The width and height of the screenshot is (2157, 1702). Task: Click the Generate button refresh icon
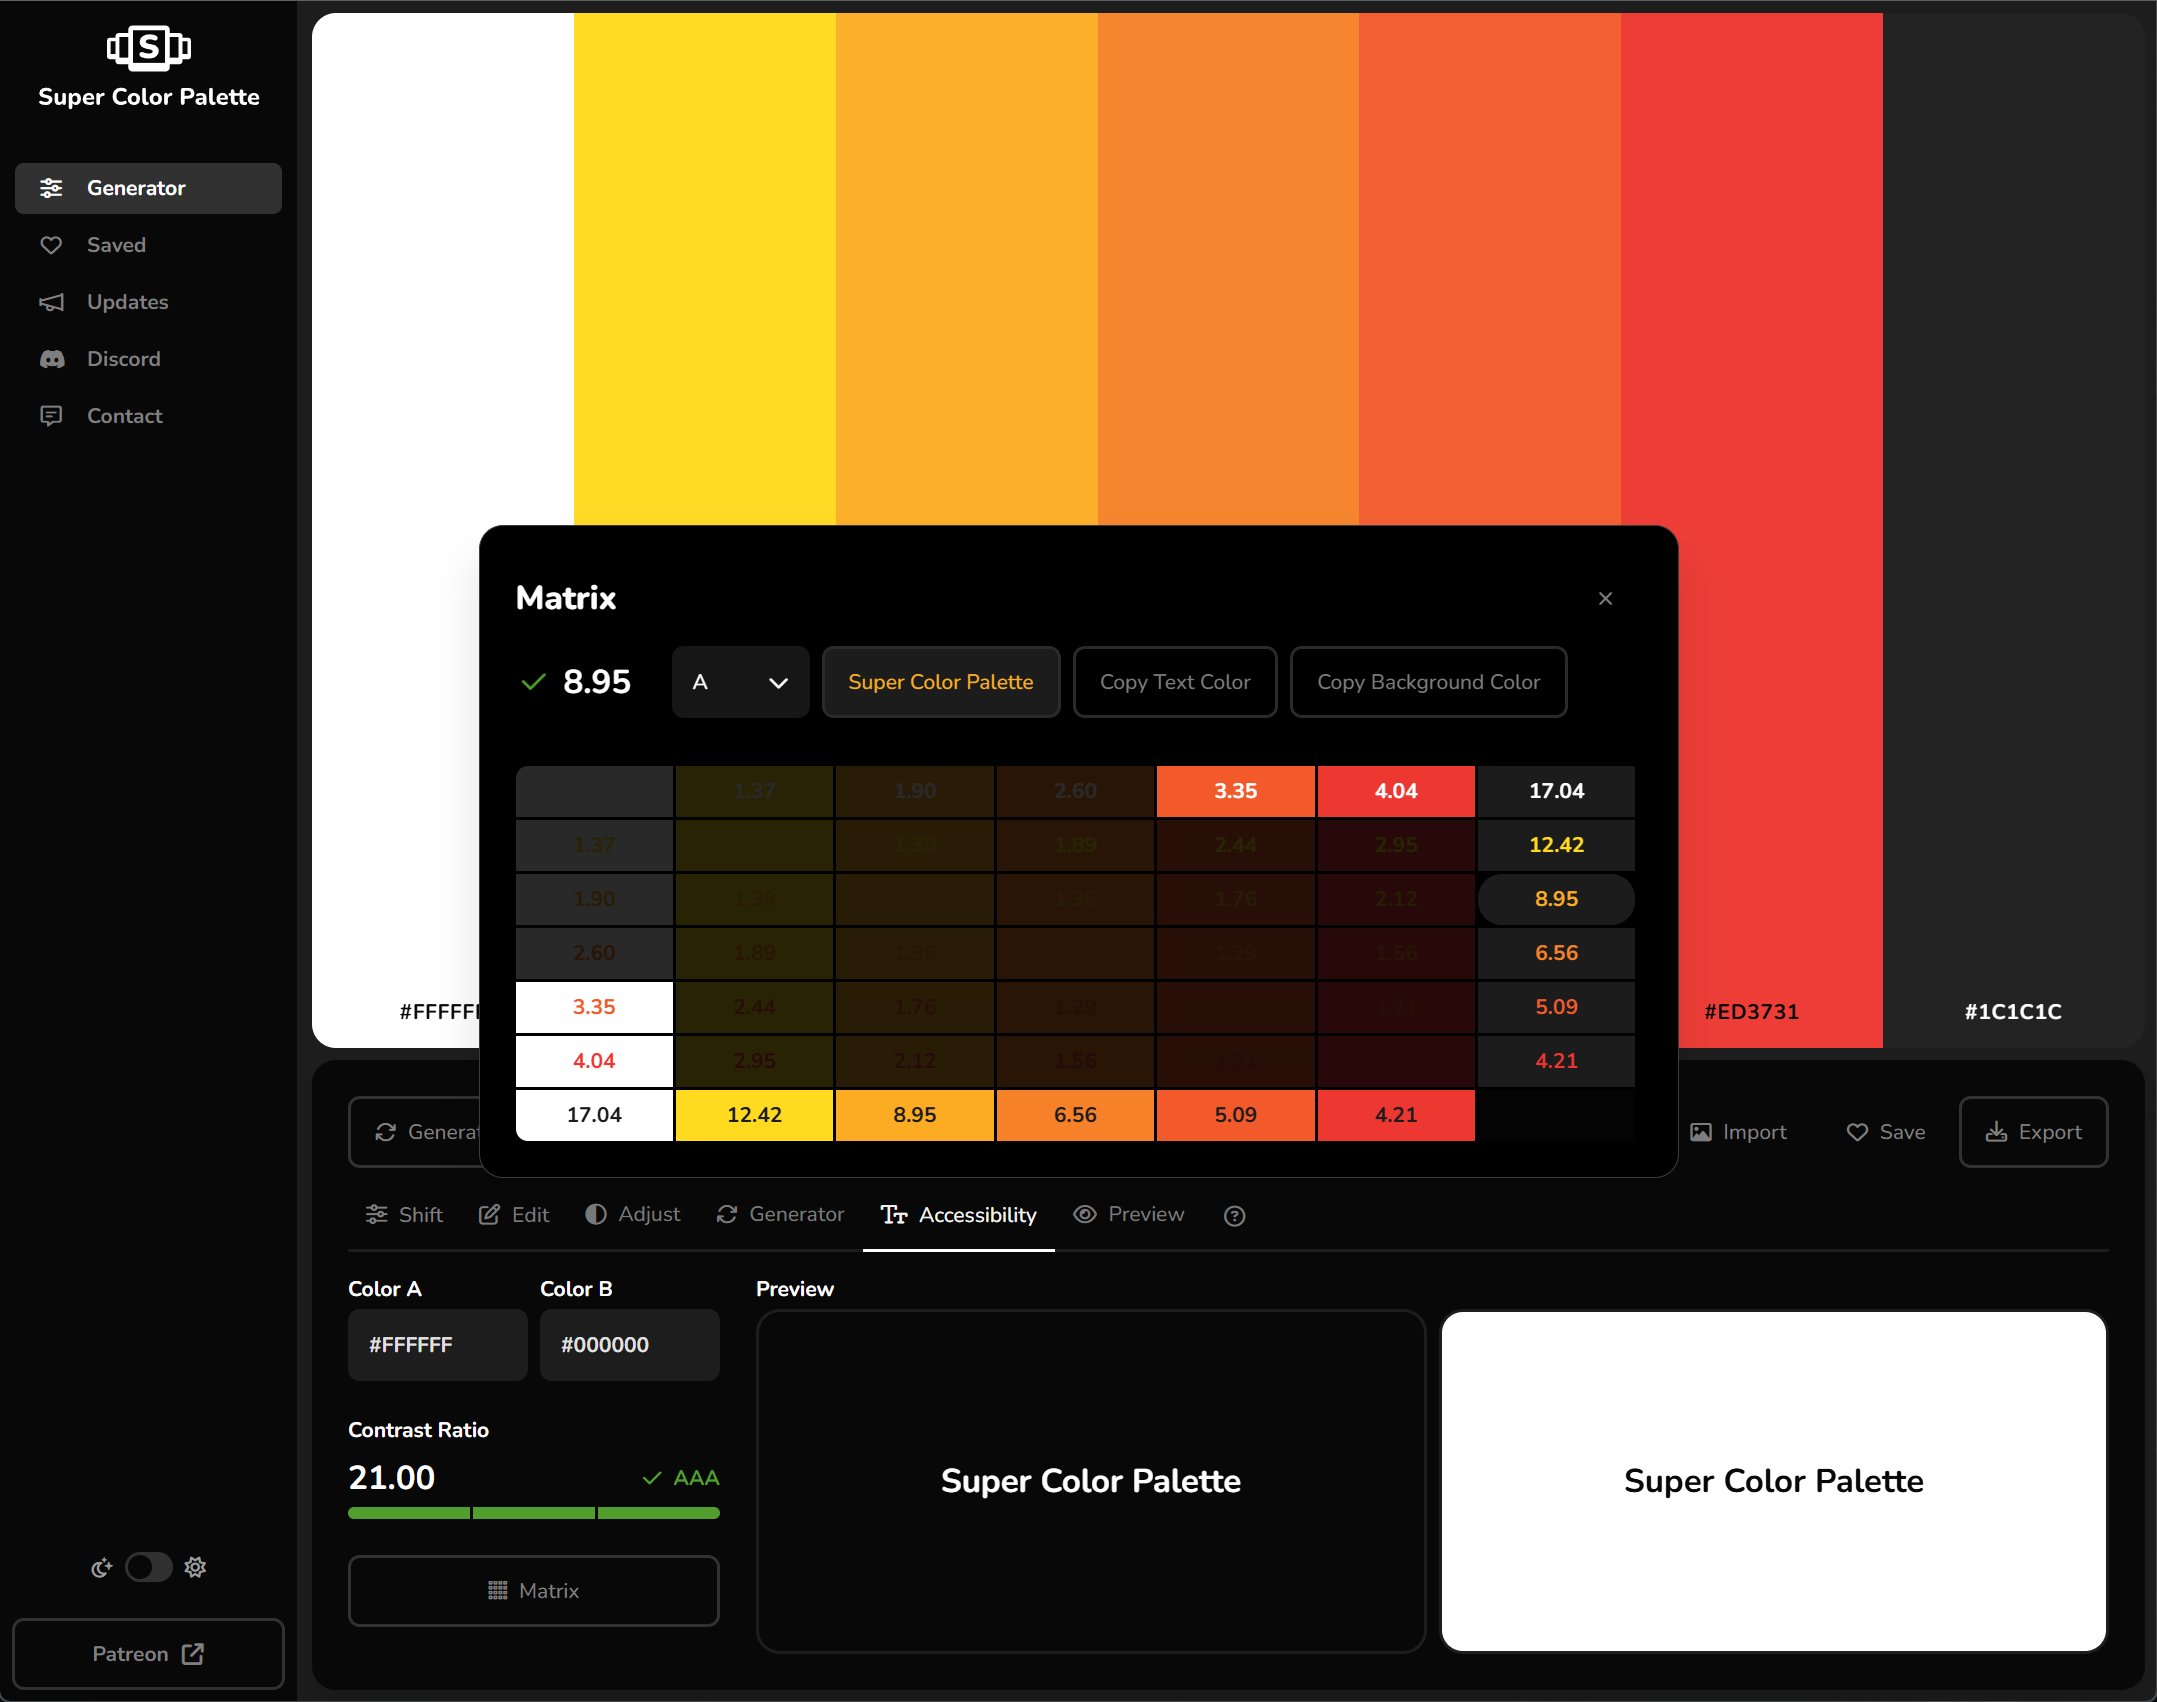pyautogui.click(x=386, y=1132)
